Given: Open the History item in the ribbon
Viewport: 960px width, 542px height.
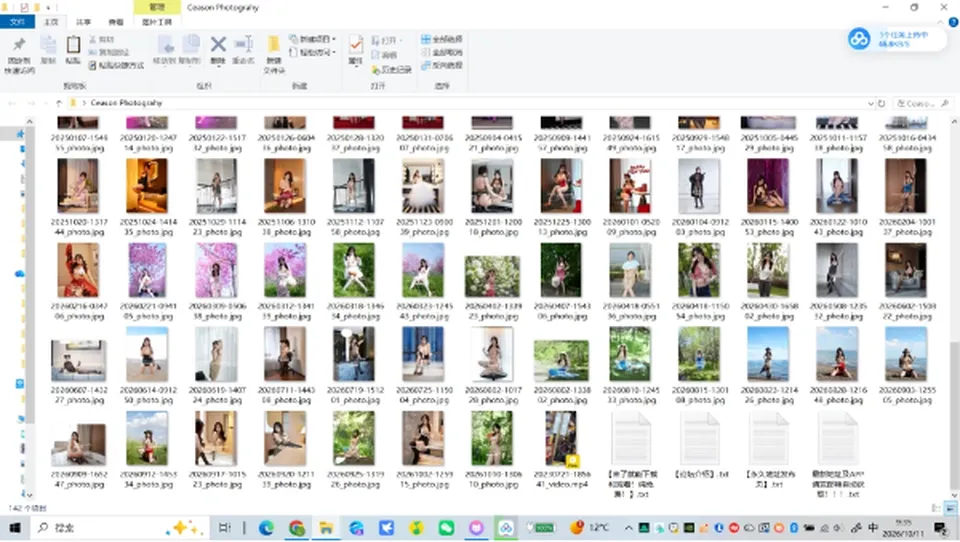Looking at the screenshot, I should 391,70.
